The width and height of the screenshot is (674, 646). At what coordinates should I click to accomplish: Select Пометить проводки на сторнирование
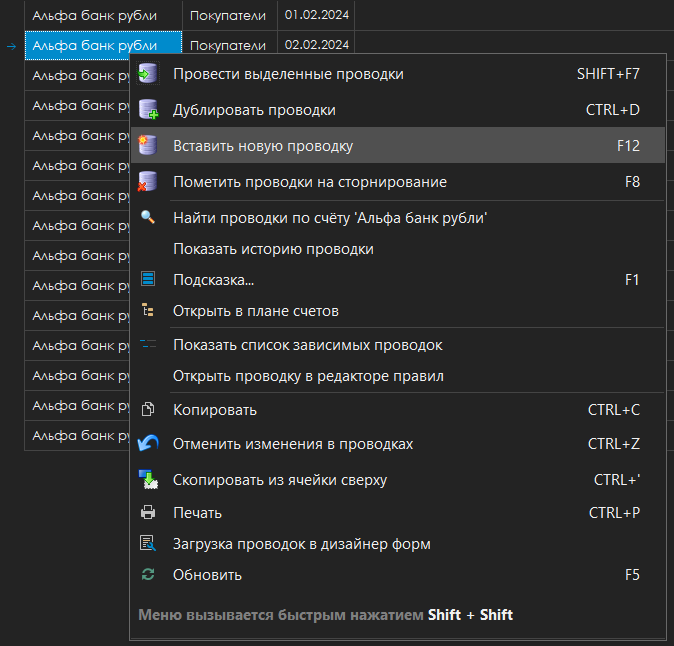click(x=398, y=182)
